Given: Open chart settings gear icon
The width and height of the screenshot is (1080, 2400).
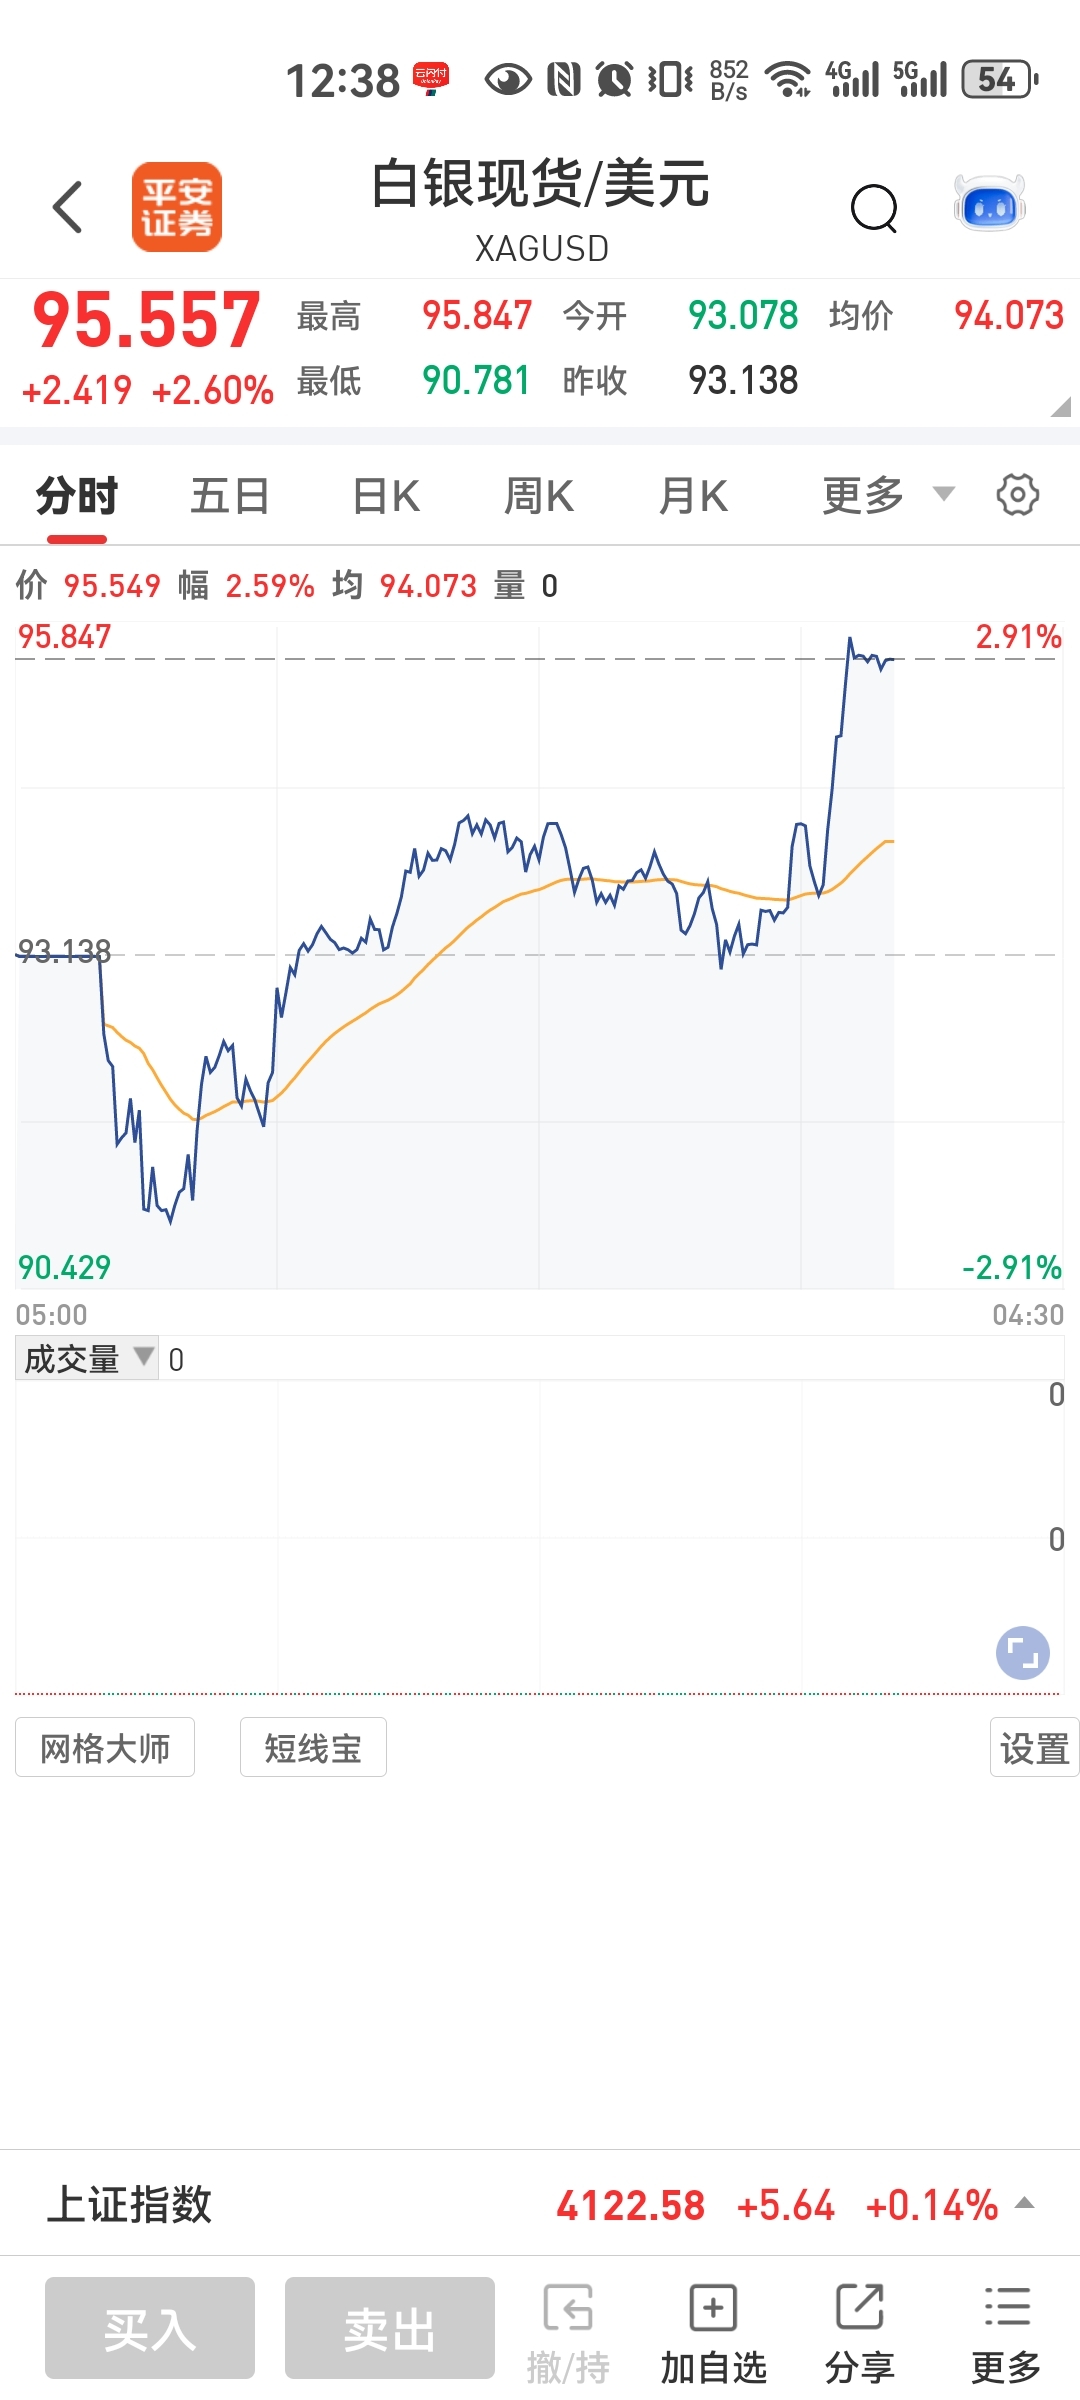Looking at the screenshot, I should [1018, 495].
